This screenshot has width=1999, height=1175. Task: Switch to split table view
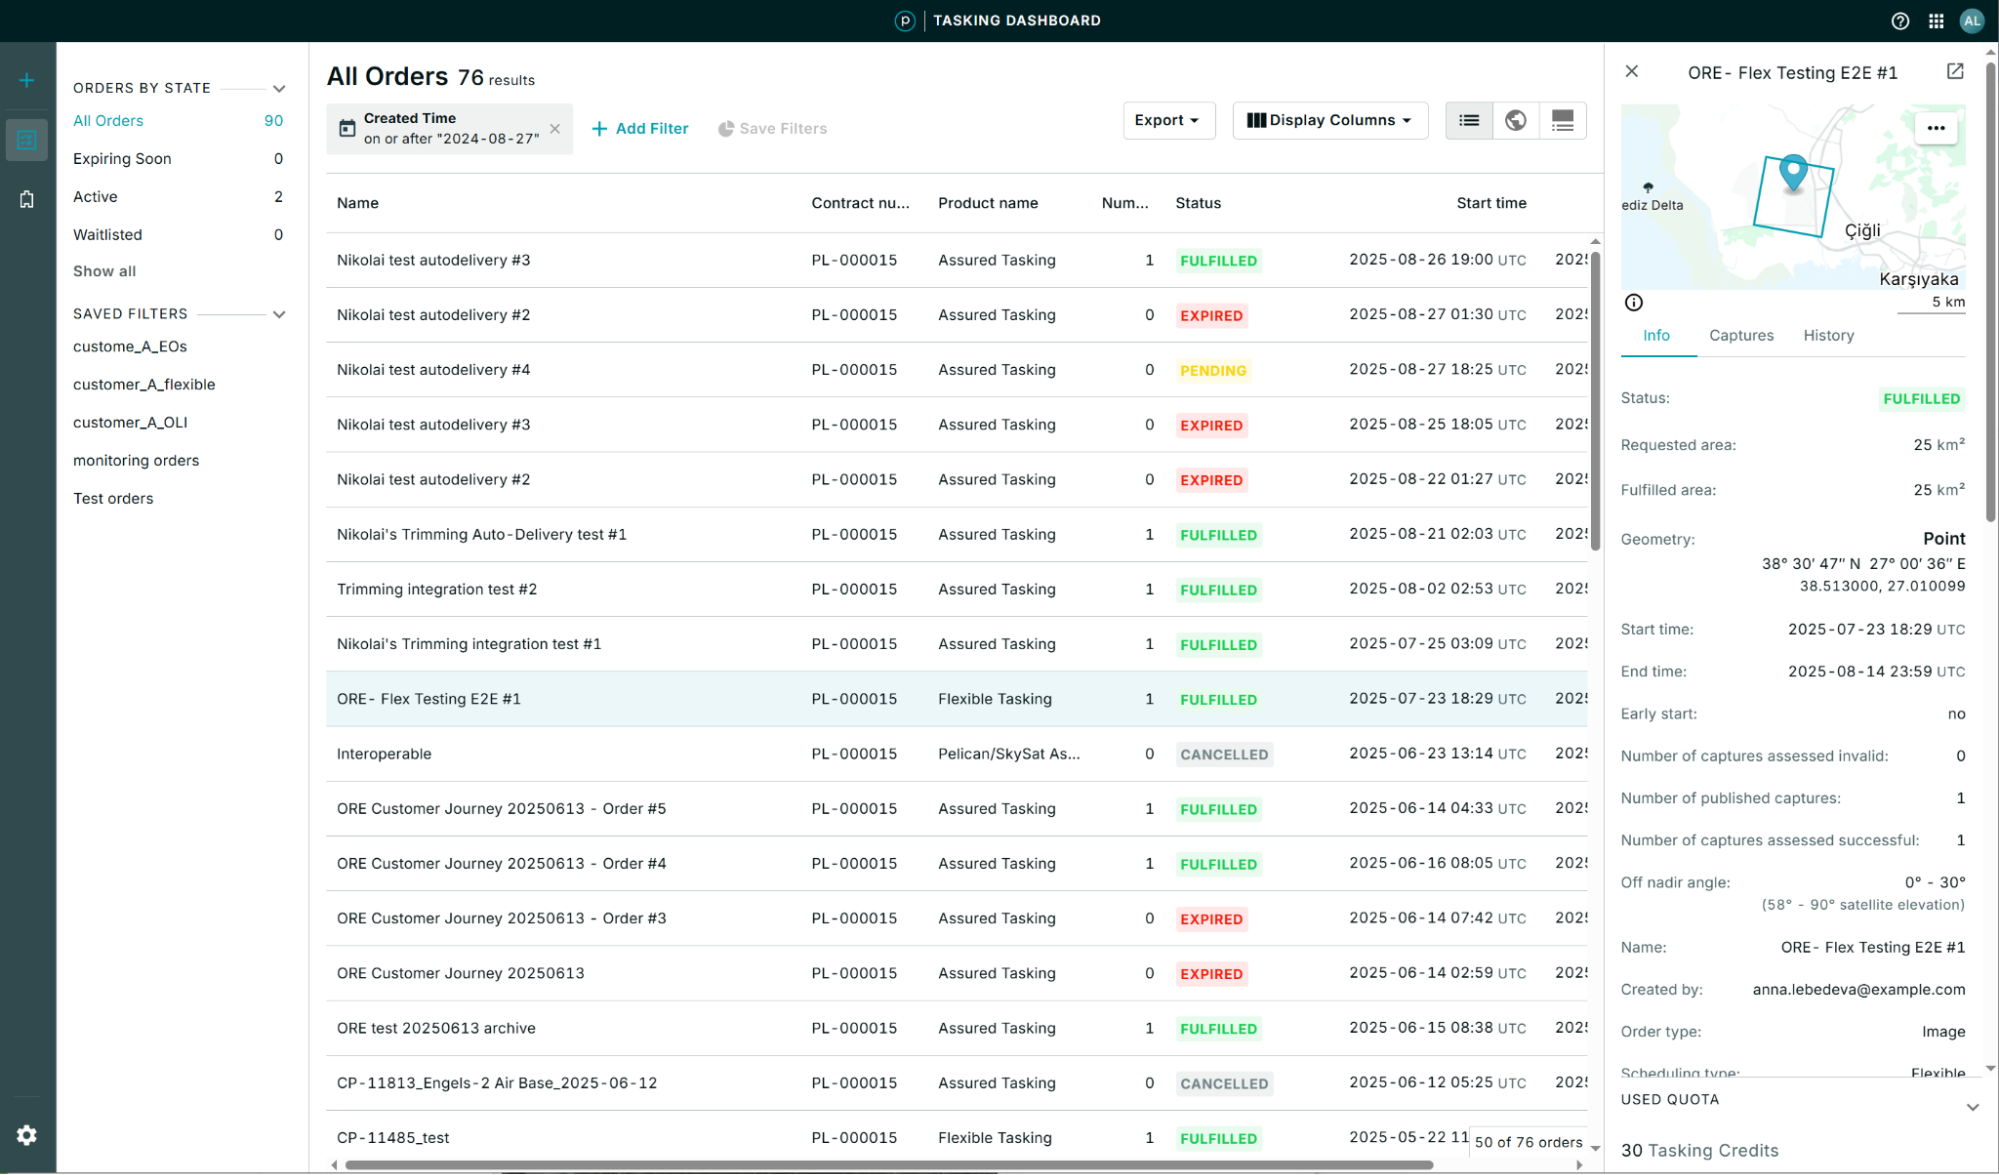1562,121
